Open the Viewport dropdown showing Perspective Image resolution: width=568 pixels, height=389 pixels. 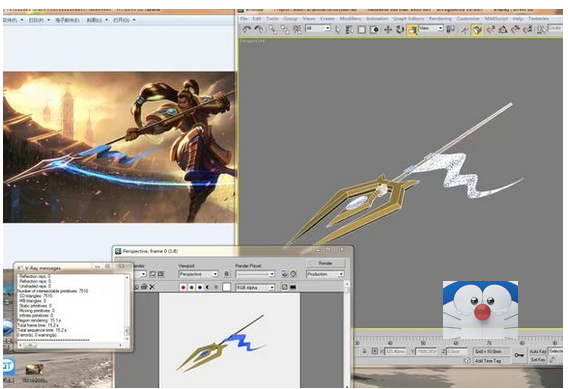click(198, 274)
